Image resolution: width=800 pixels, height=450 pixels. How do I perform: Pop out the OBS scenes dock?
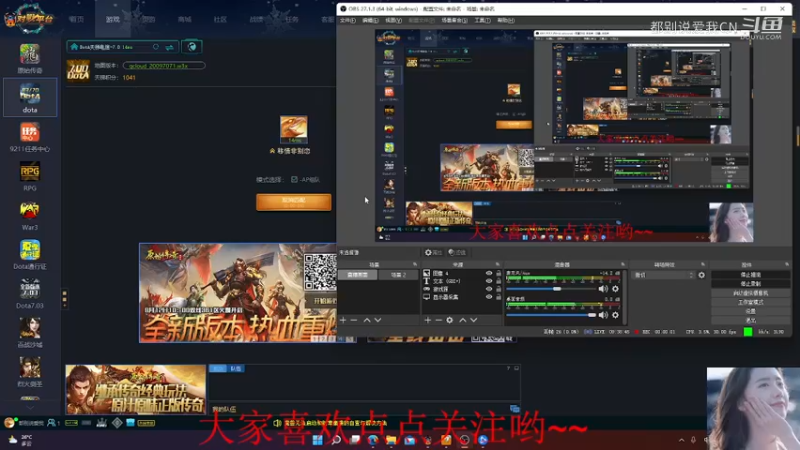pos(415,264)
